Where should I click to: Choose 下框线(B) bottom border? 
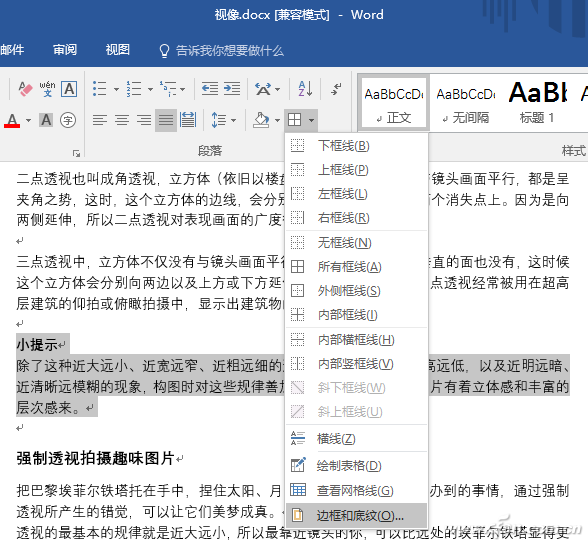coord(356,146)
